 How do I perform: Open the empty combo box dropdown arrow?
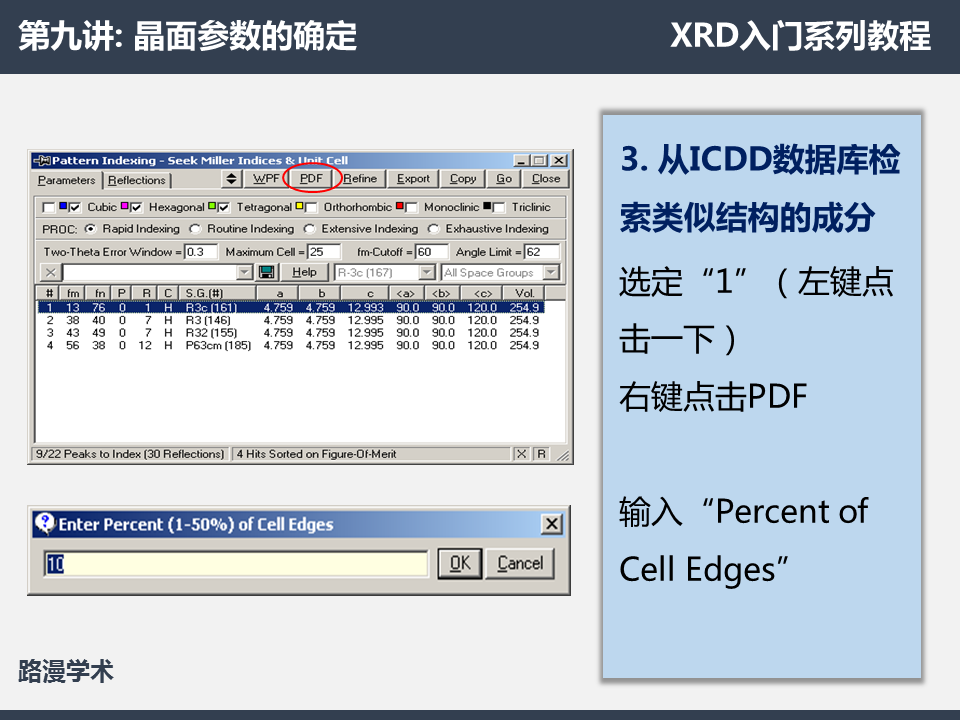pos(244,272)
